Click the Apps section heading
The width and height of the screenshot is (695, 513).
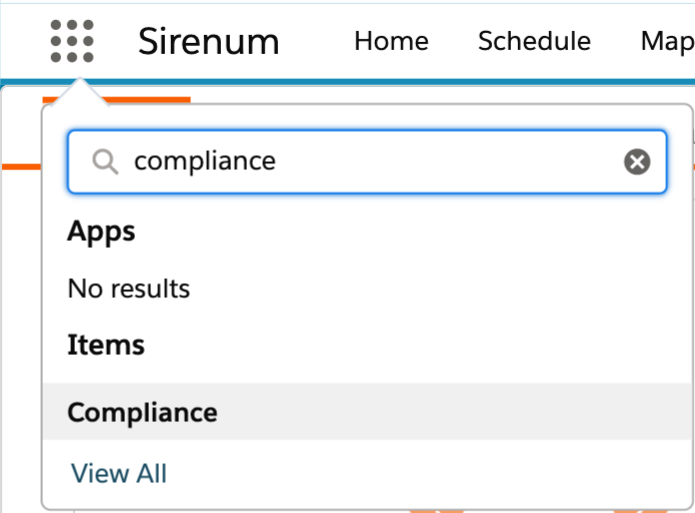(x=101, y=232)
